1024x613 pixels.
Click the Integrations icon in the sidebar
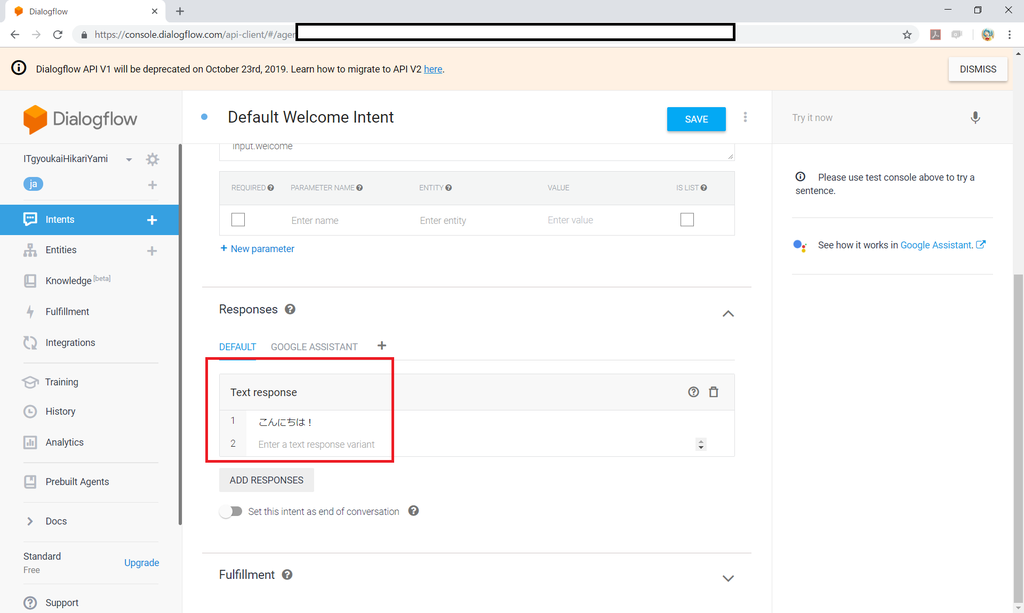click(x=30, y=343)
